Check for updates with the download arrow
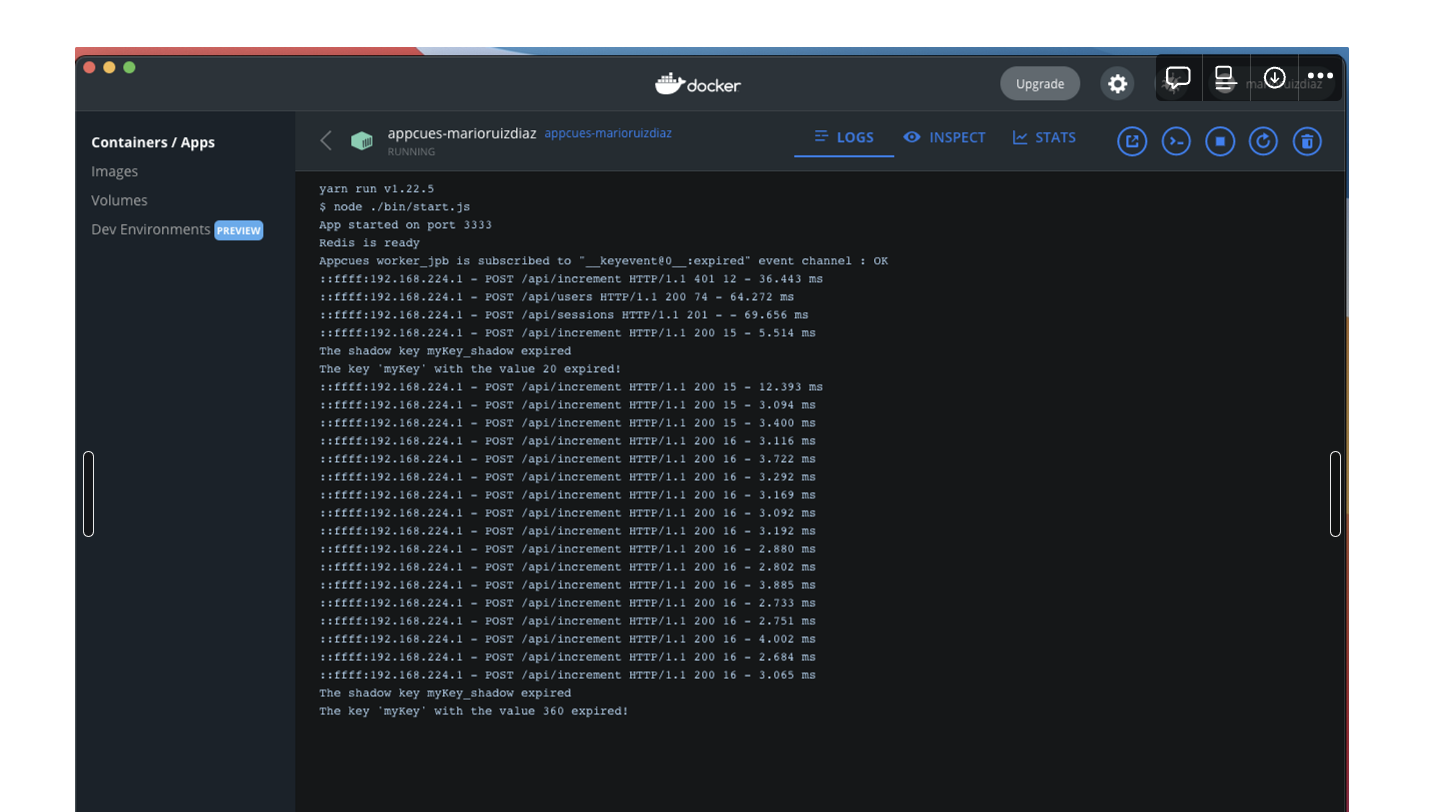Viewport: 1440px width, 812px height. tap(1273, 76)
